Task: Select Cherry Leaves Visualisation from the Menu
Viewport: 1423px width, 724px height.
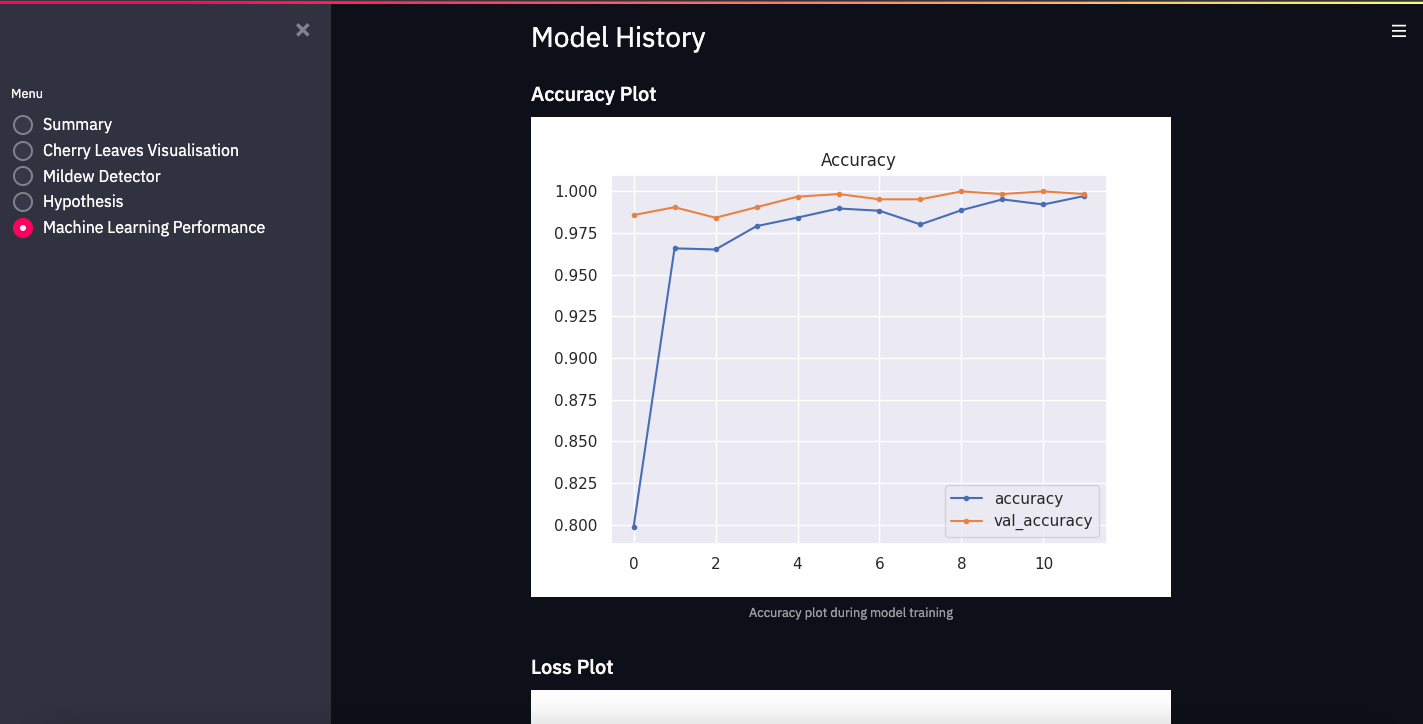Action: (x=141, y=150)
